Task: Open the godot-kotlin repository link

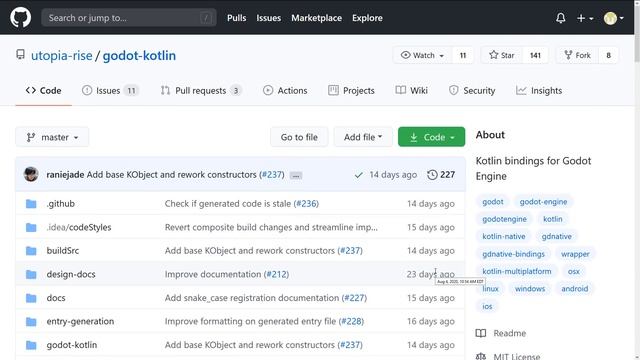Action: [139, 56]
